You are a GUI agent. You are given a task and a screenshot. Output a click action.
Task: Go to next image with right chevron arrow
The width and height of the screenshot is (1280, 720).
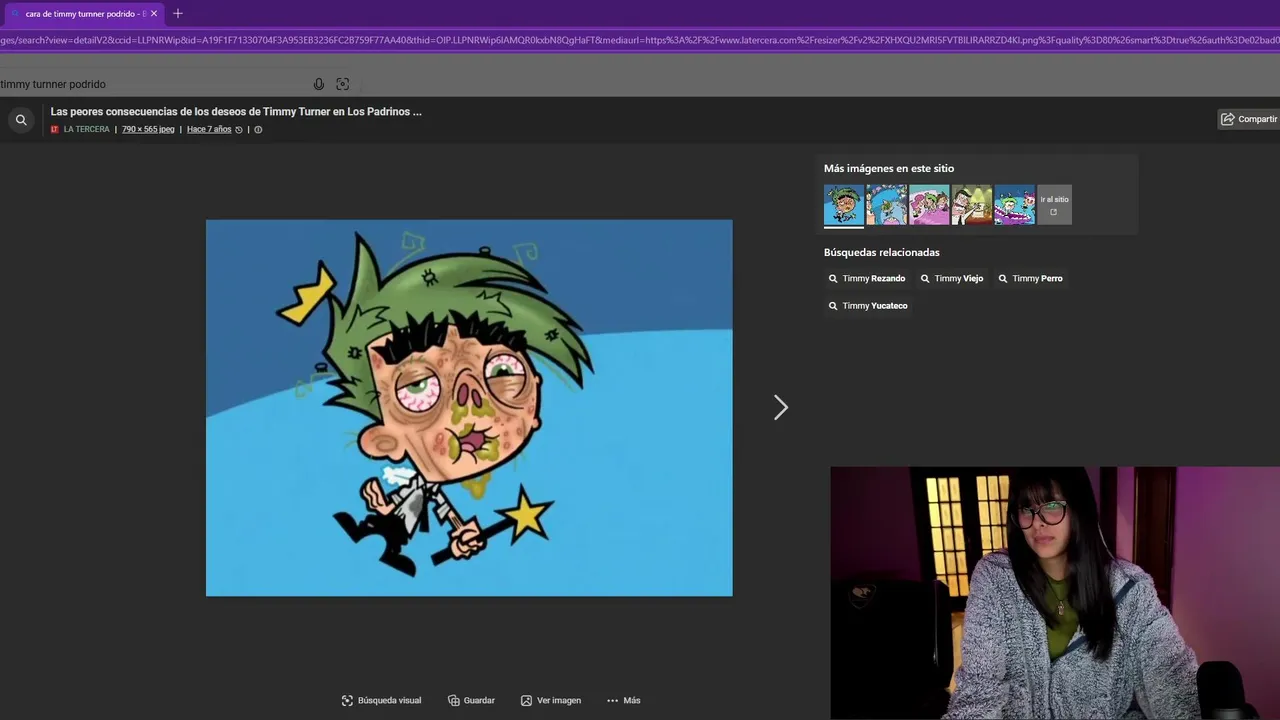point(781,407)
